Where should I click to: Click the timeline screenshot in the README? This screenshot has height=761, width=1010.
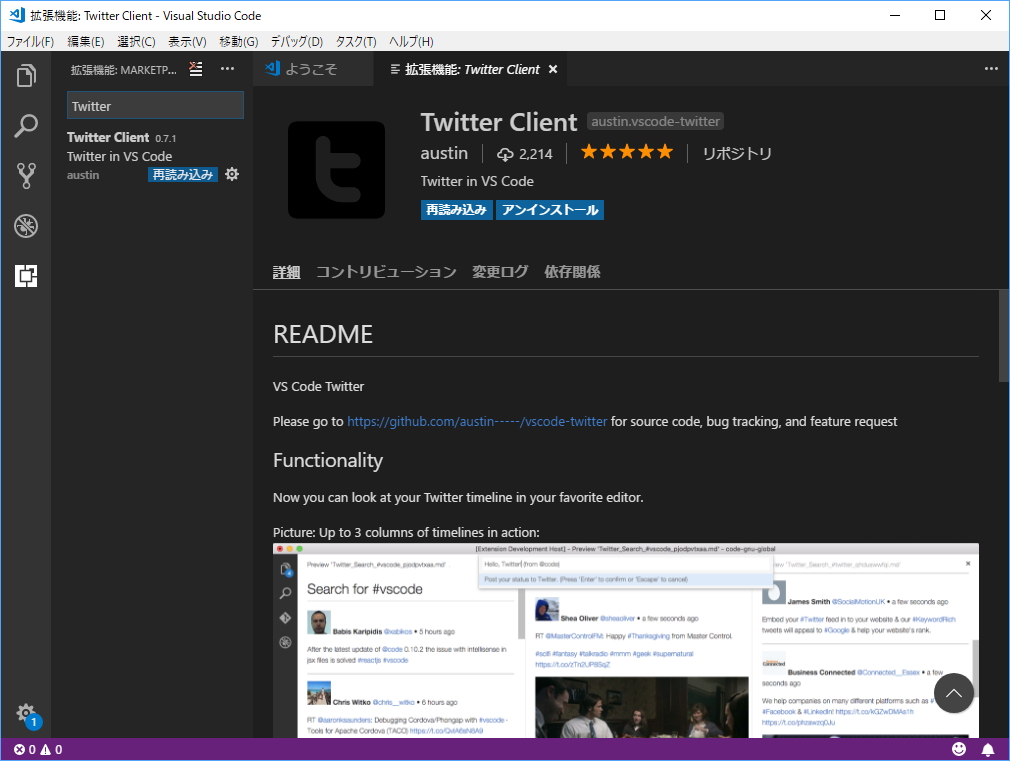(625, 641)
